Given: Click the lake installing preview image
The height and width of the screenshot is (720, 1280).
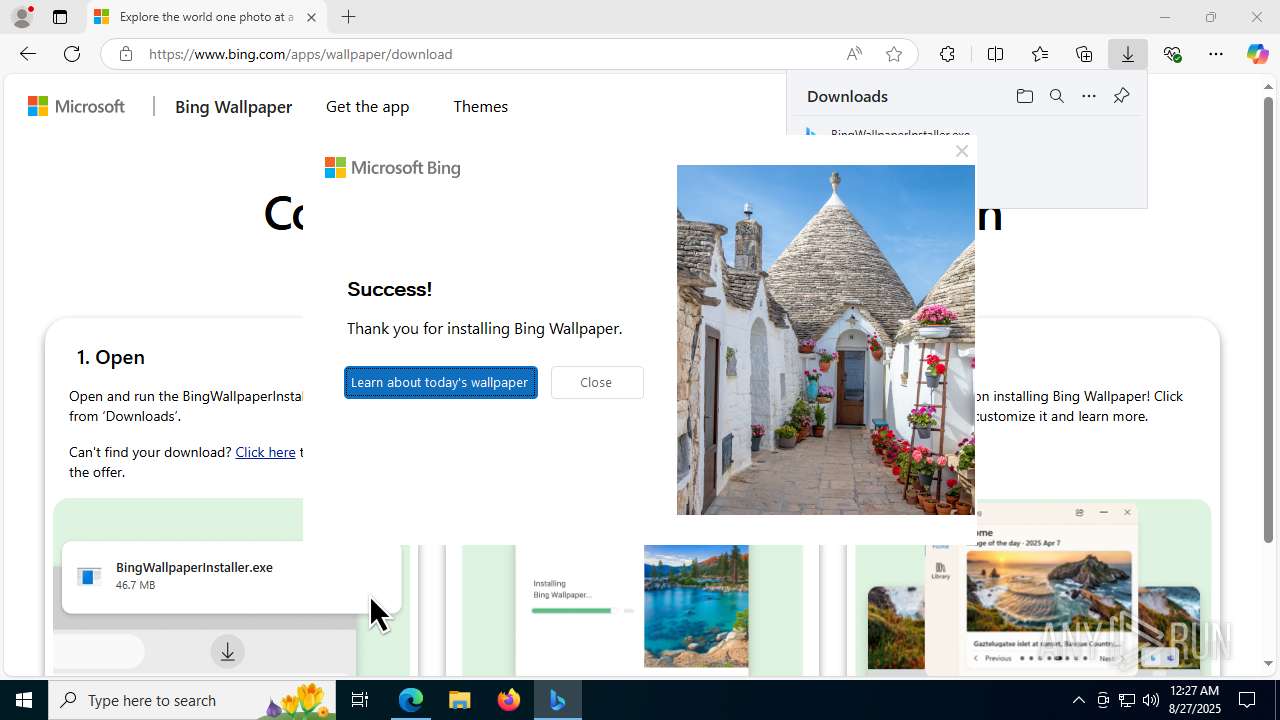Looking at the screenshot, I should point(696,606).
